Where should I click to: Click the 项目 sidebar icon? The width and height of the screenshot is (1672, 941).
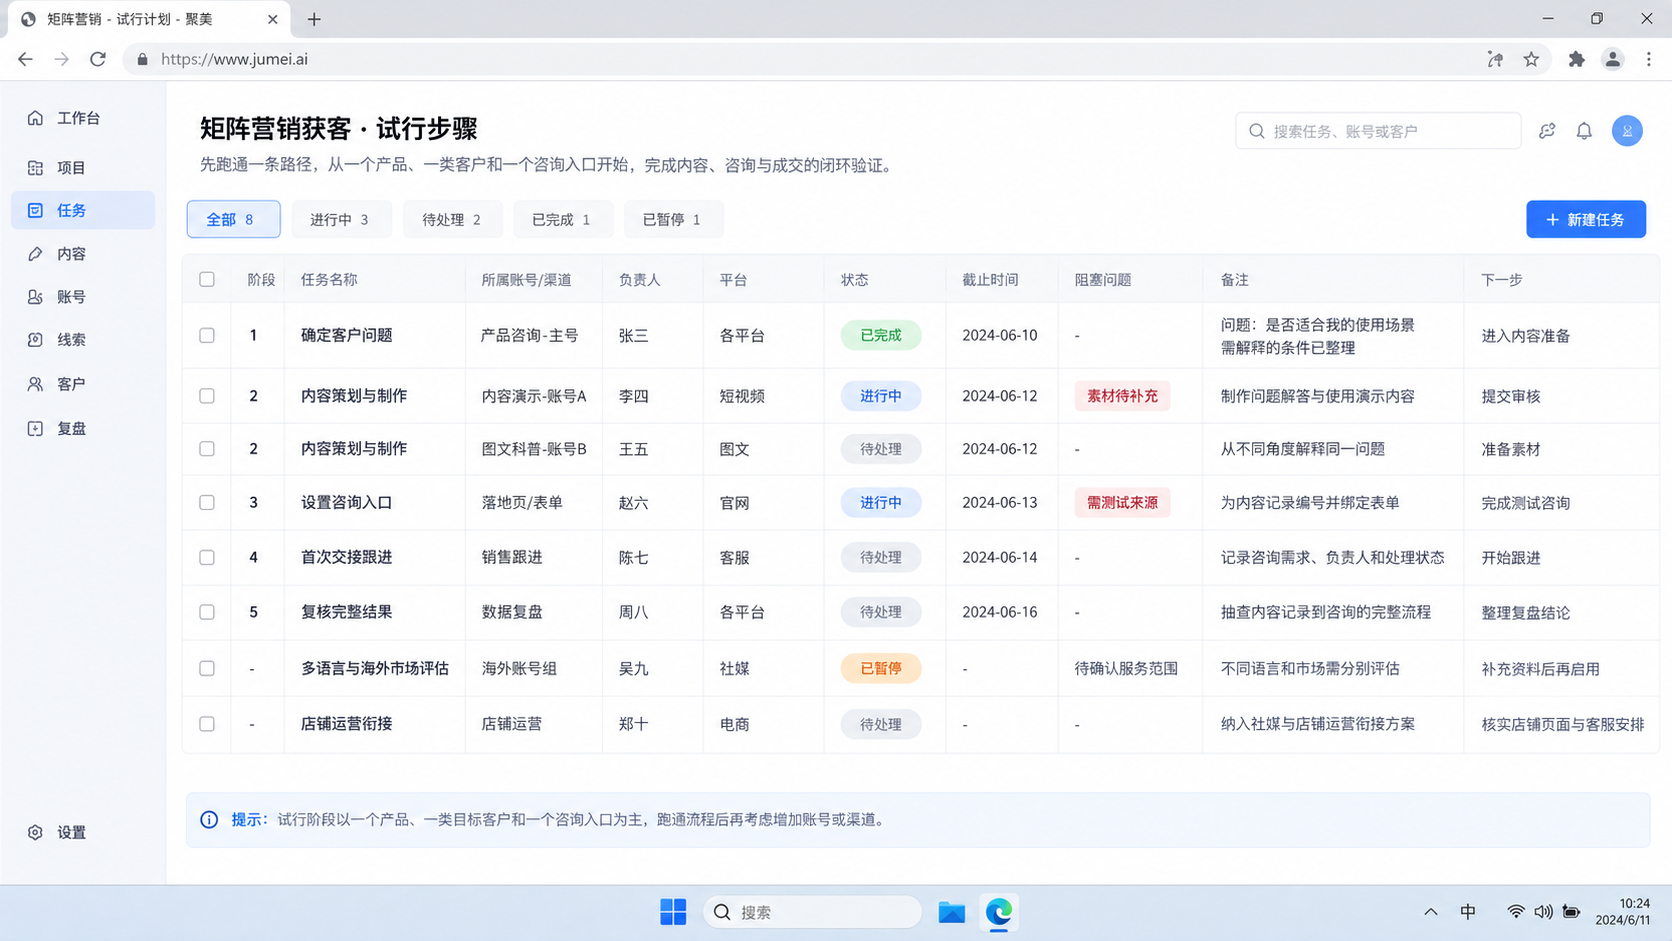[35, 168]
